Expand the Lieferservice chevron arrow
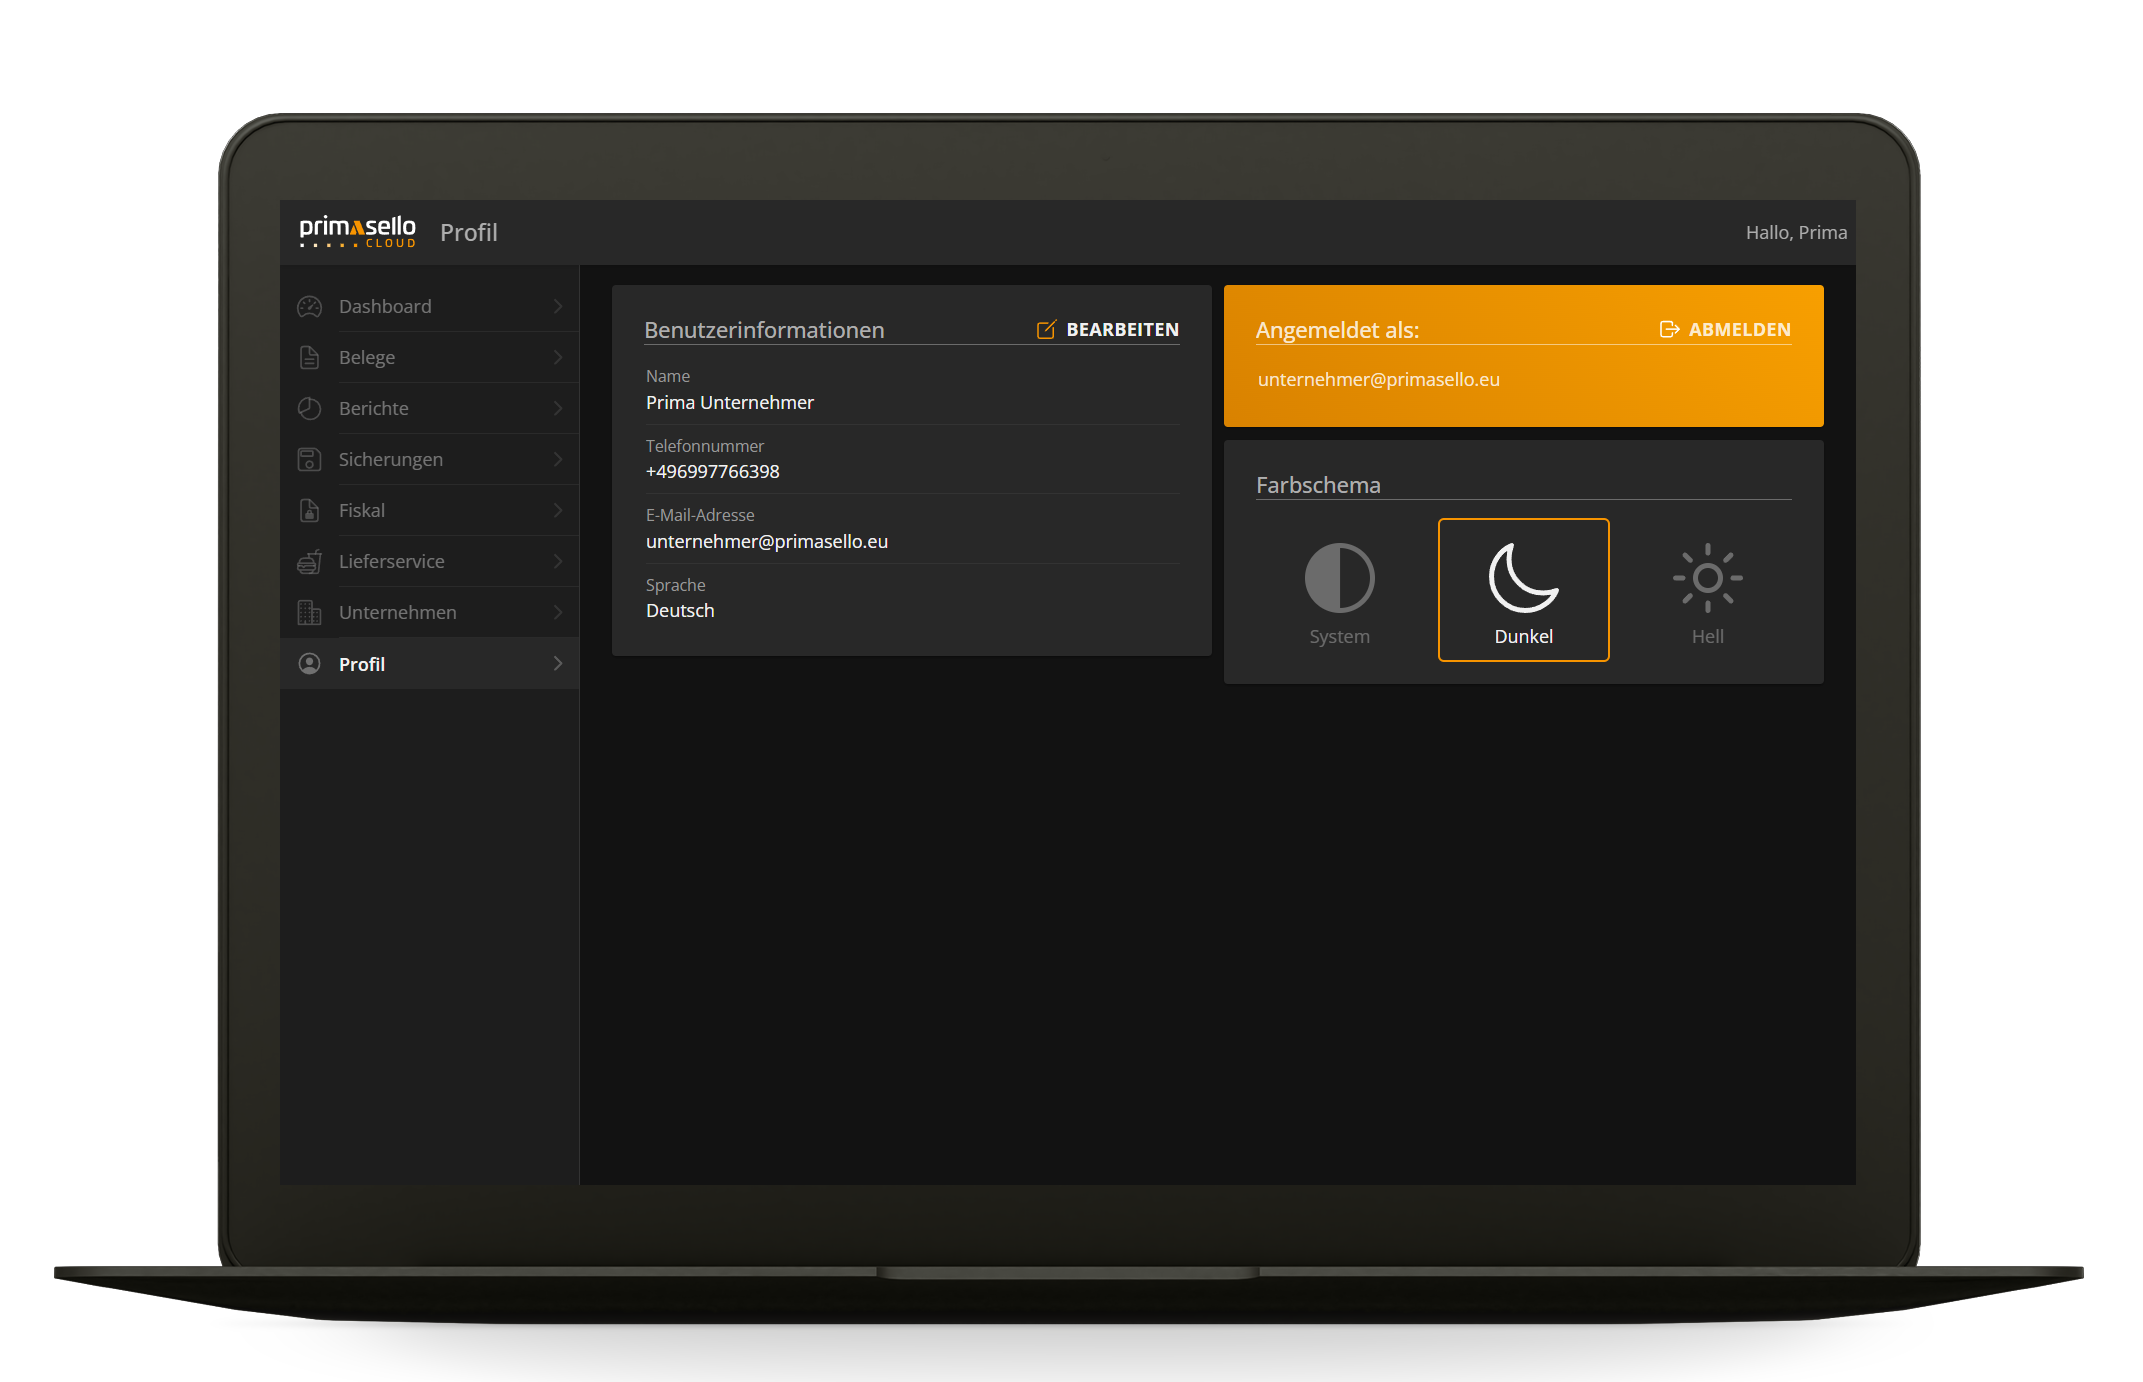 [x=558, y=562]
